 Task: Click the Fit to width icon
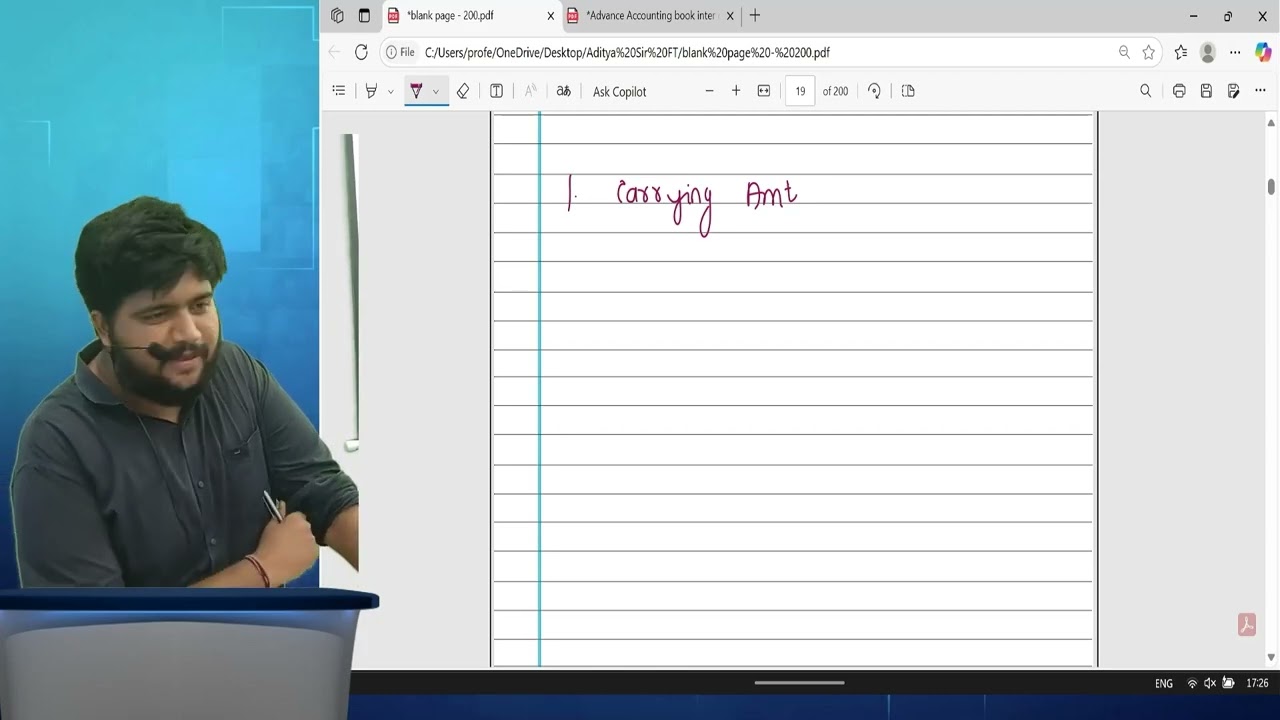point(764,91)
